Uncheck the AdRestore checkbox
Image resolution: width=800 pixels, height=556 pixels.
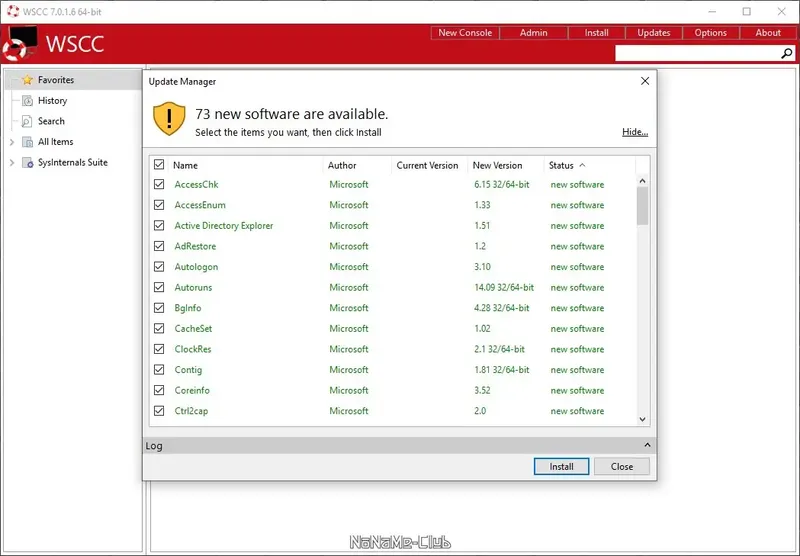point(159,246)
